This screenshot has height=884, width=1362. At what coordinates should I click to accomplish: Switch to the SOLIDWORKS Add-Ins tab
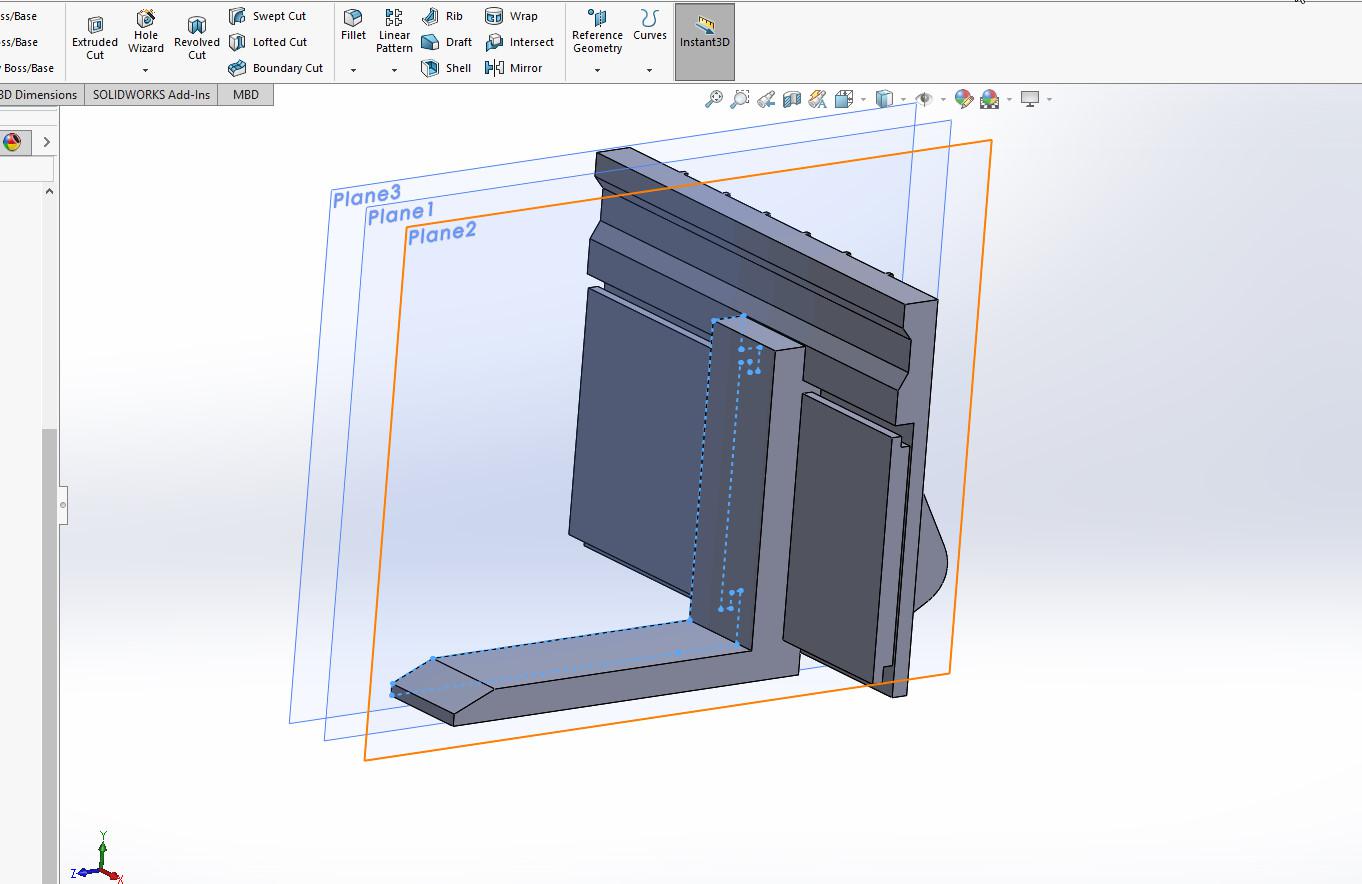point(151,95)
